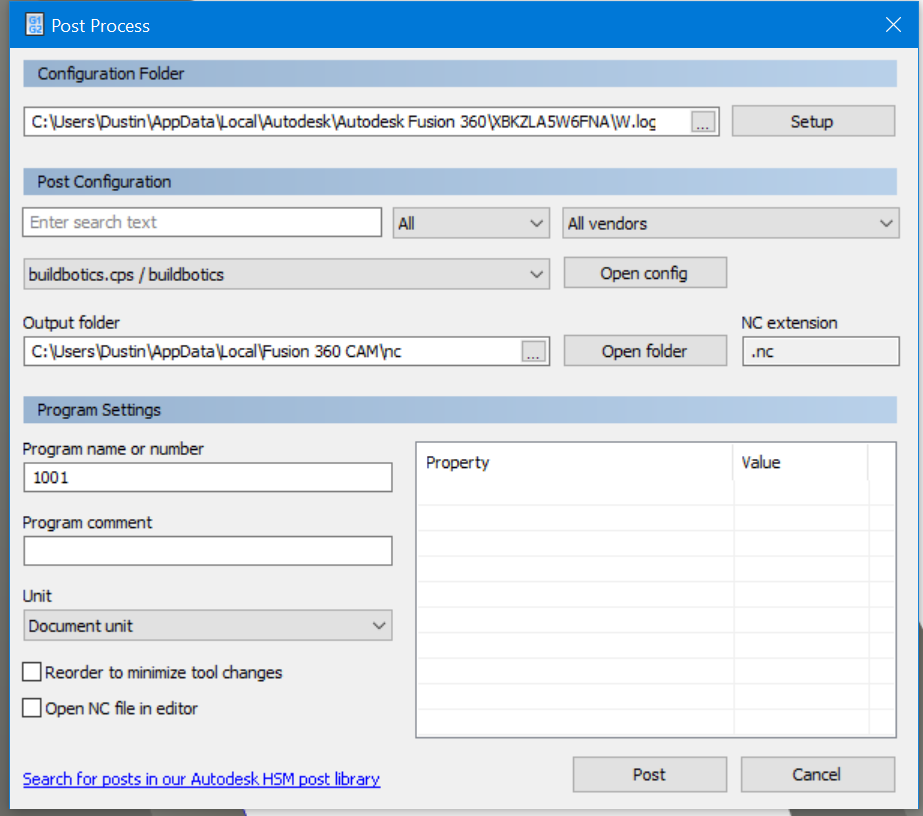The image size is (923, 816).
Task: Close the Post Process dialog
Action: click(x=893, y=25)
